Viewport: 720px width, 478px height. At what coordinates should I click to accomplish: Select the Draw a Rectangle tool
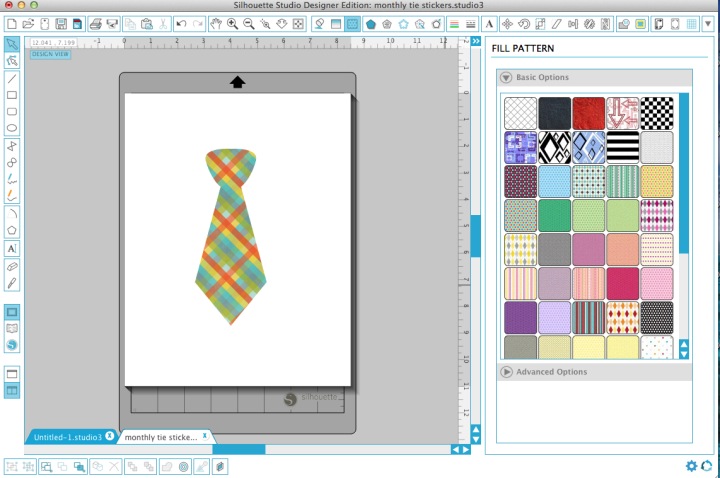tap(12, 95)
